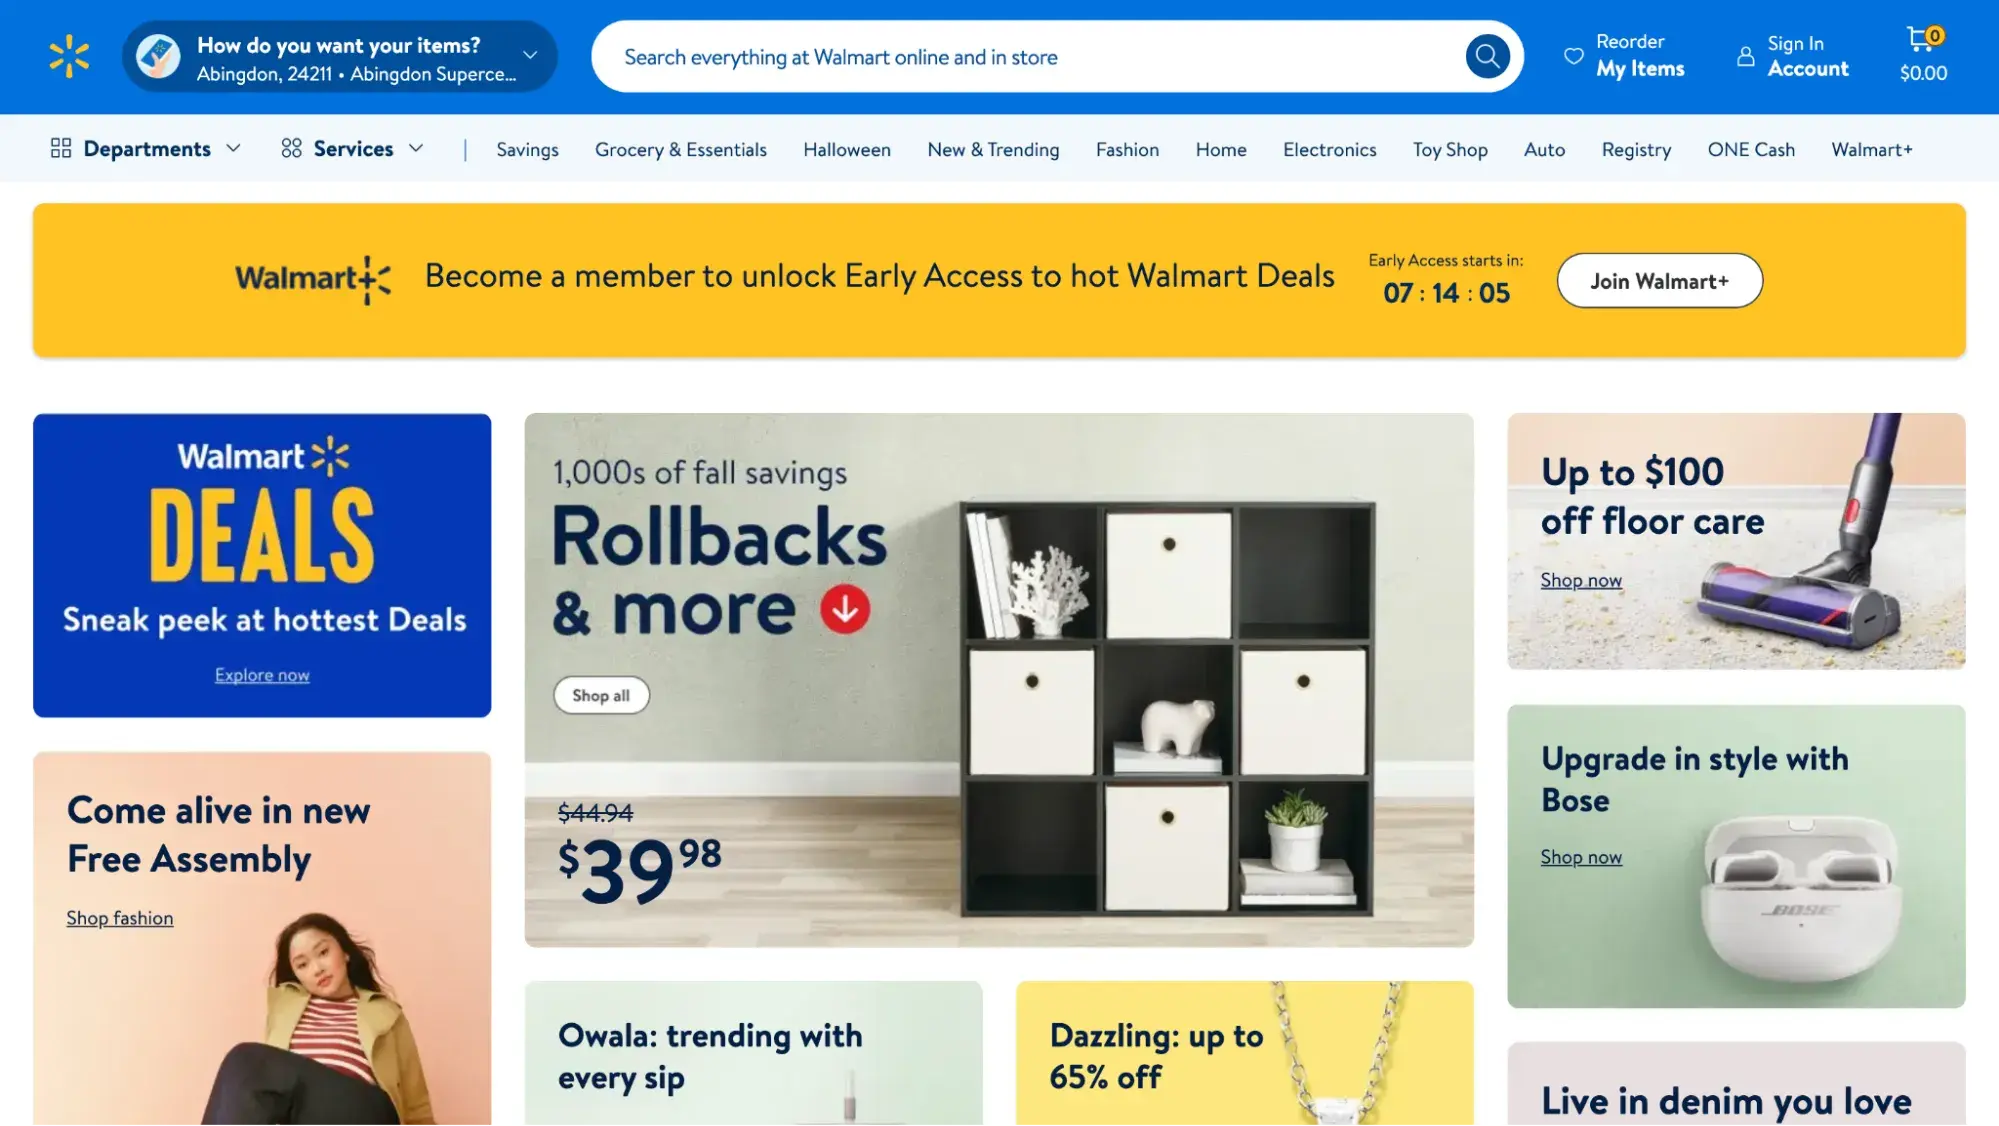
Task: Click the Departments grid icon
Action: coord(58,147)
